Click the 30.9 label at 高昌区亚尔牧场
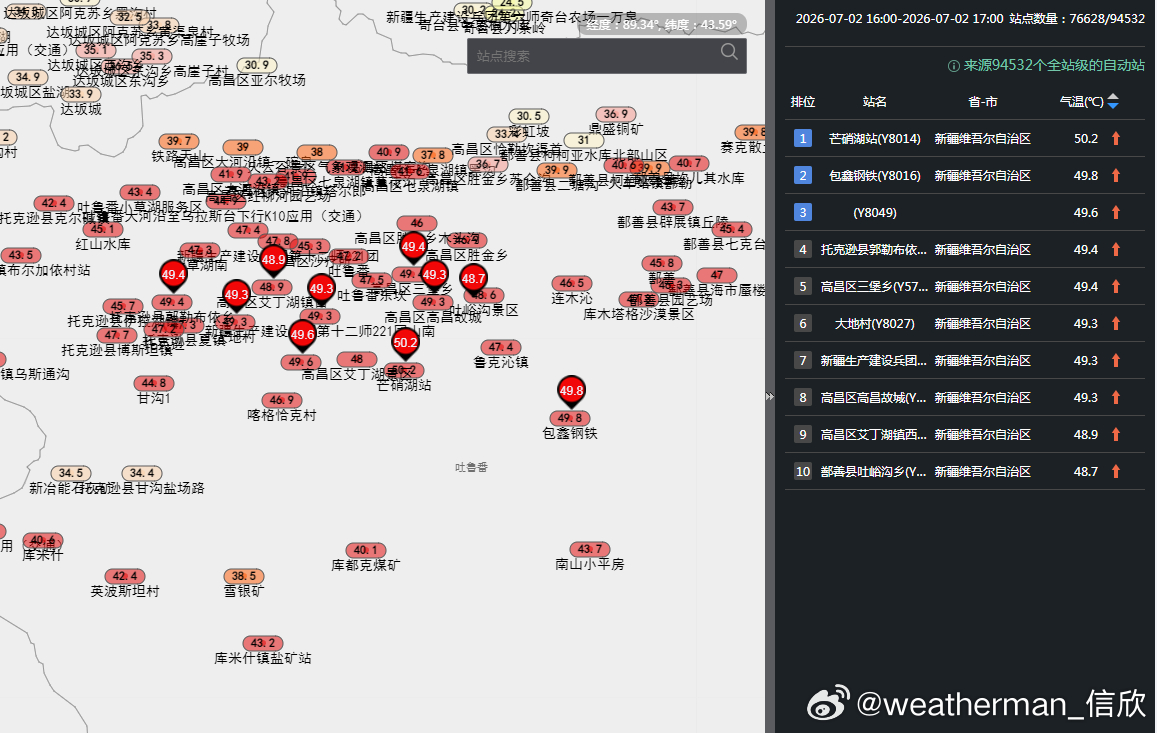Viewport: 1157px width, 733px height. pyautogui.click(x=257, y=65)
